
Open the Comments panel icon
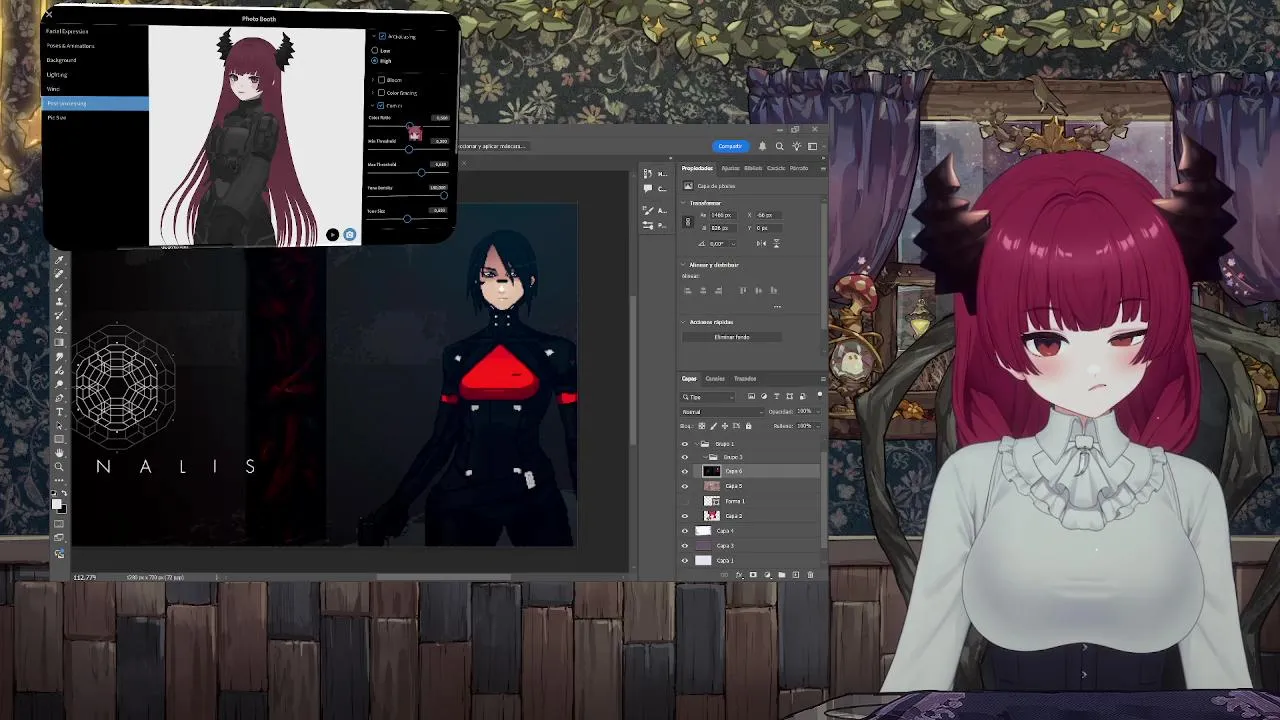tap(648, 188)
